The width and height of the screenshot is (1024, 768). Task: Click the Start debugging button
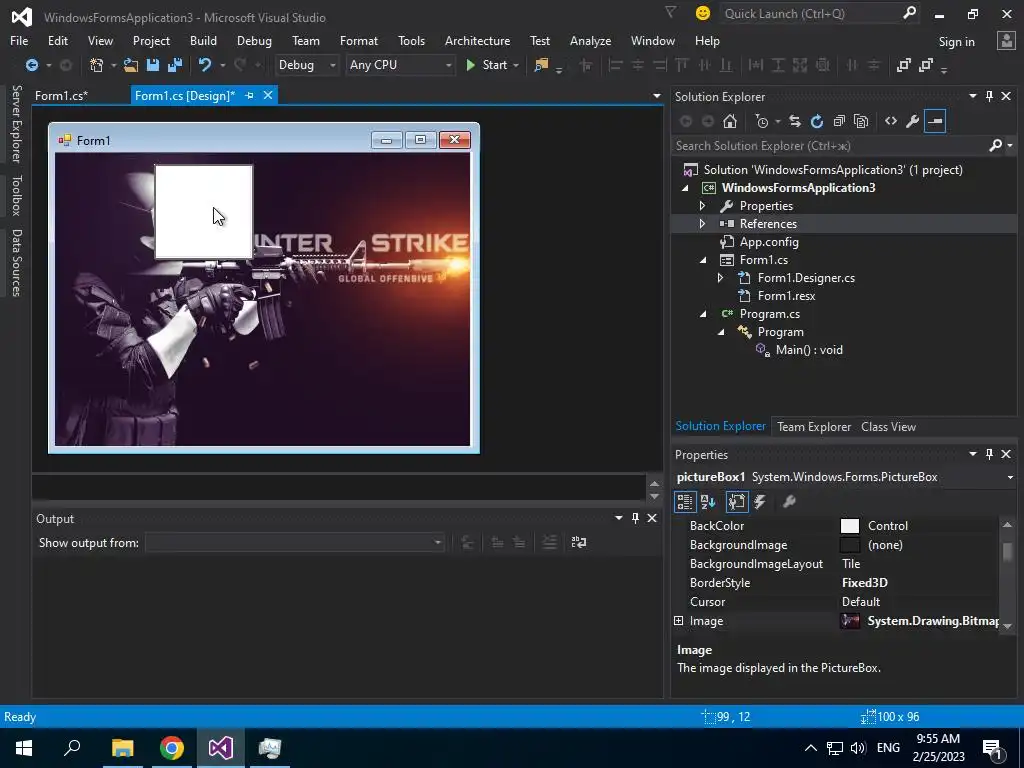pyautogui.click(x=487, y=65)
